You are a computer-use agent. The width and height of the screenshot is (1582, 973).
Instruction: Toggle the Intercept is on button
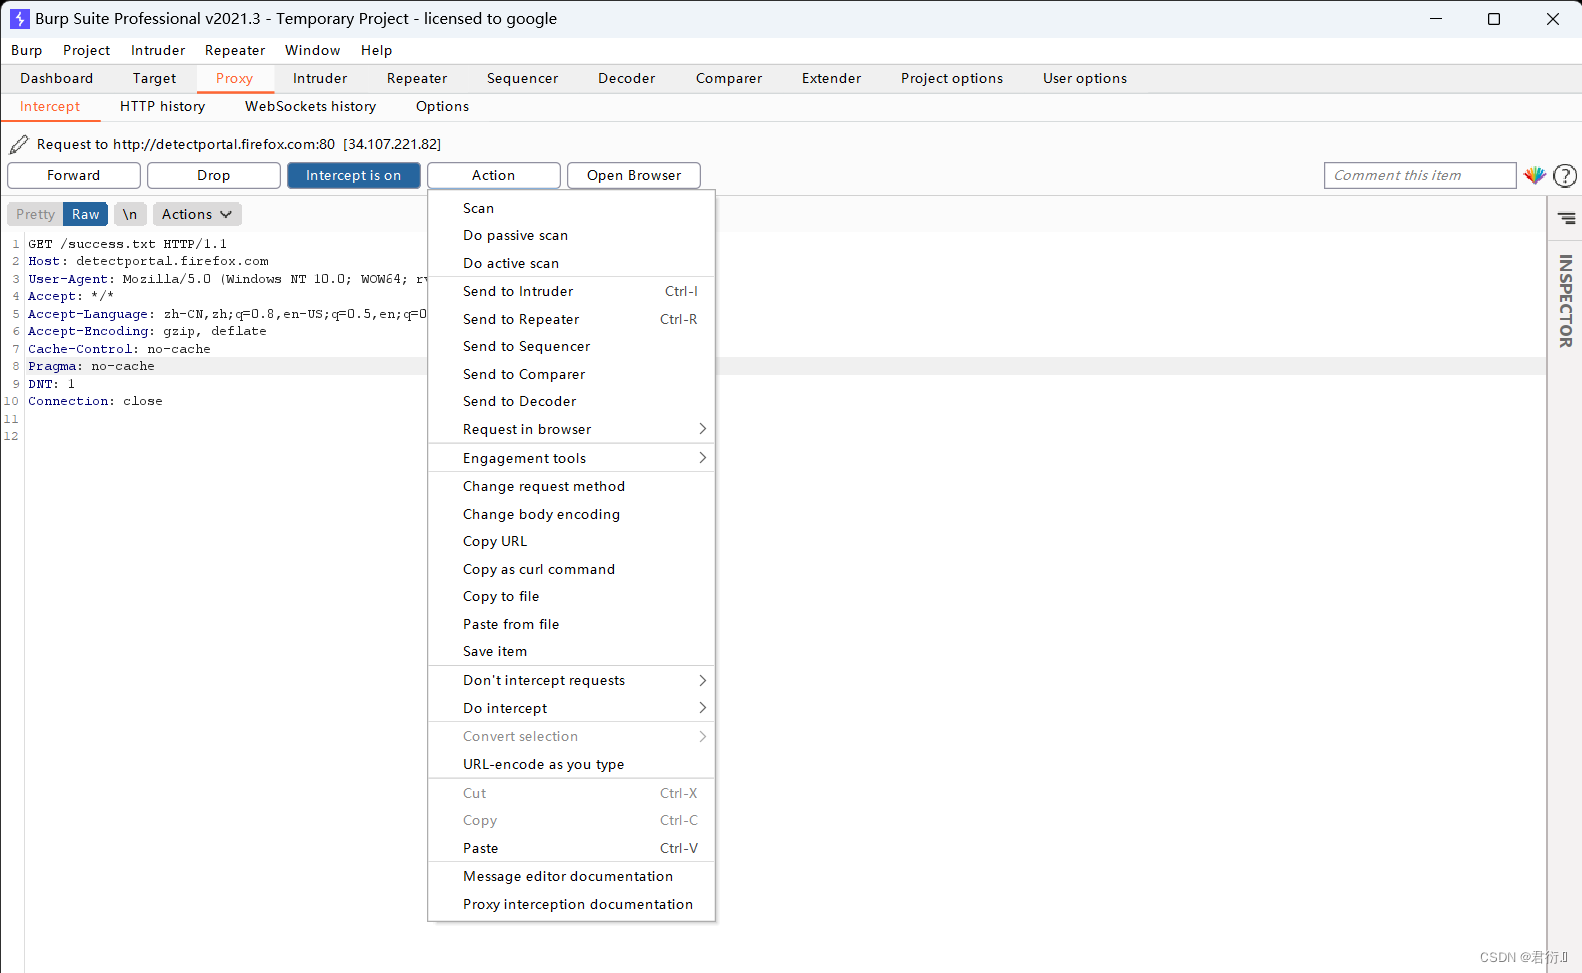(x=354, y=175)
